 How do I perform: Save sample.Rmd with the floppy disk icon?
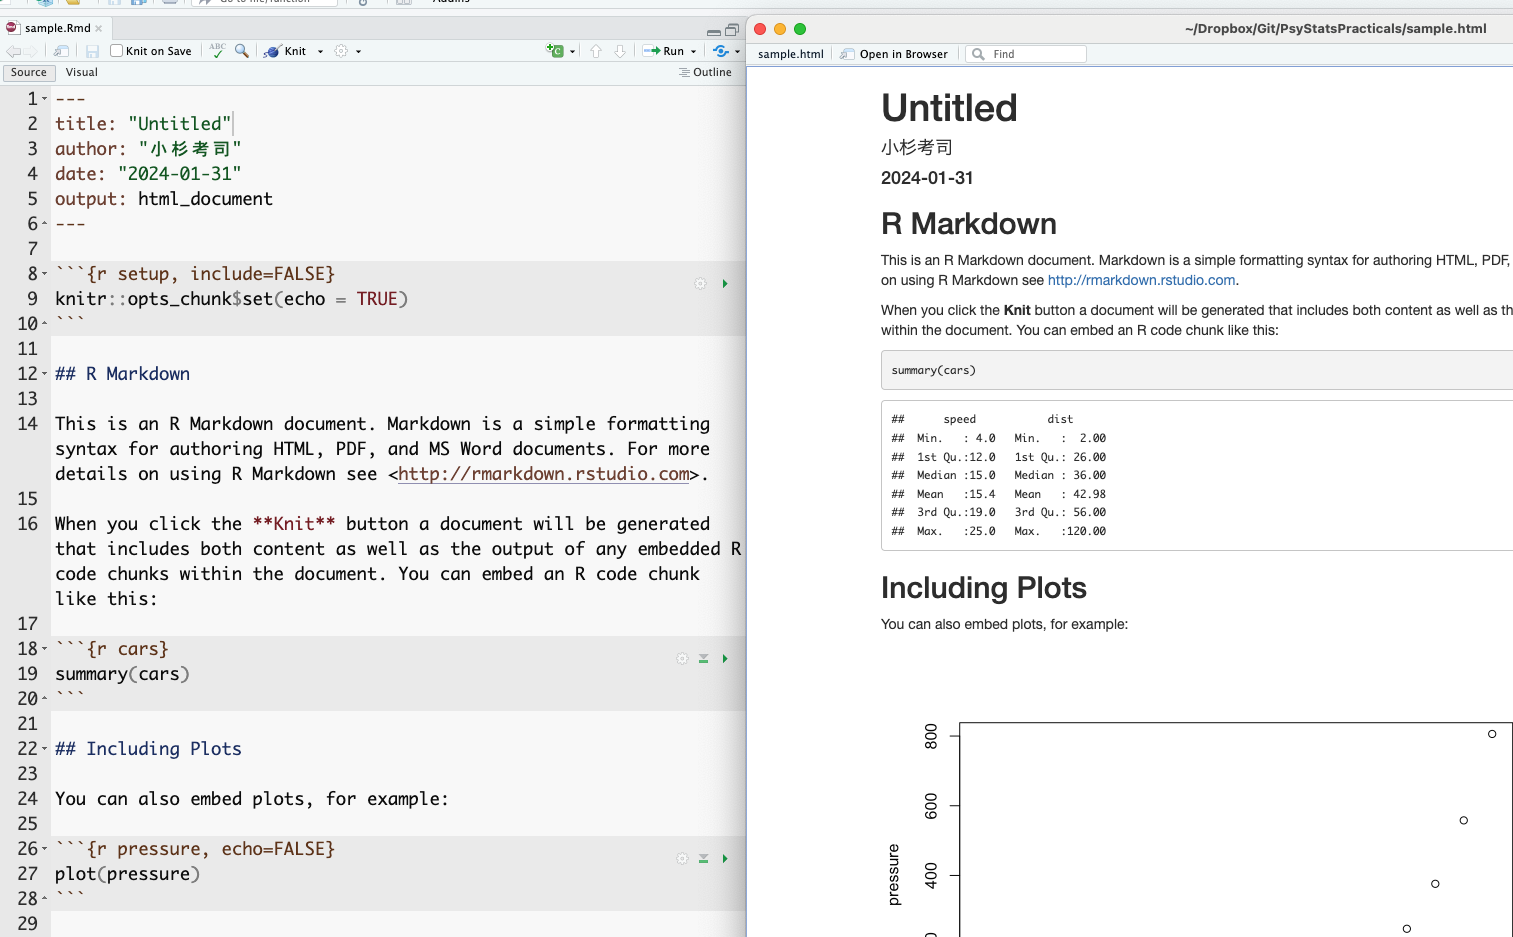click(92, 51)
